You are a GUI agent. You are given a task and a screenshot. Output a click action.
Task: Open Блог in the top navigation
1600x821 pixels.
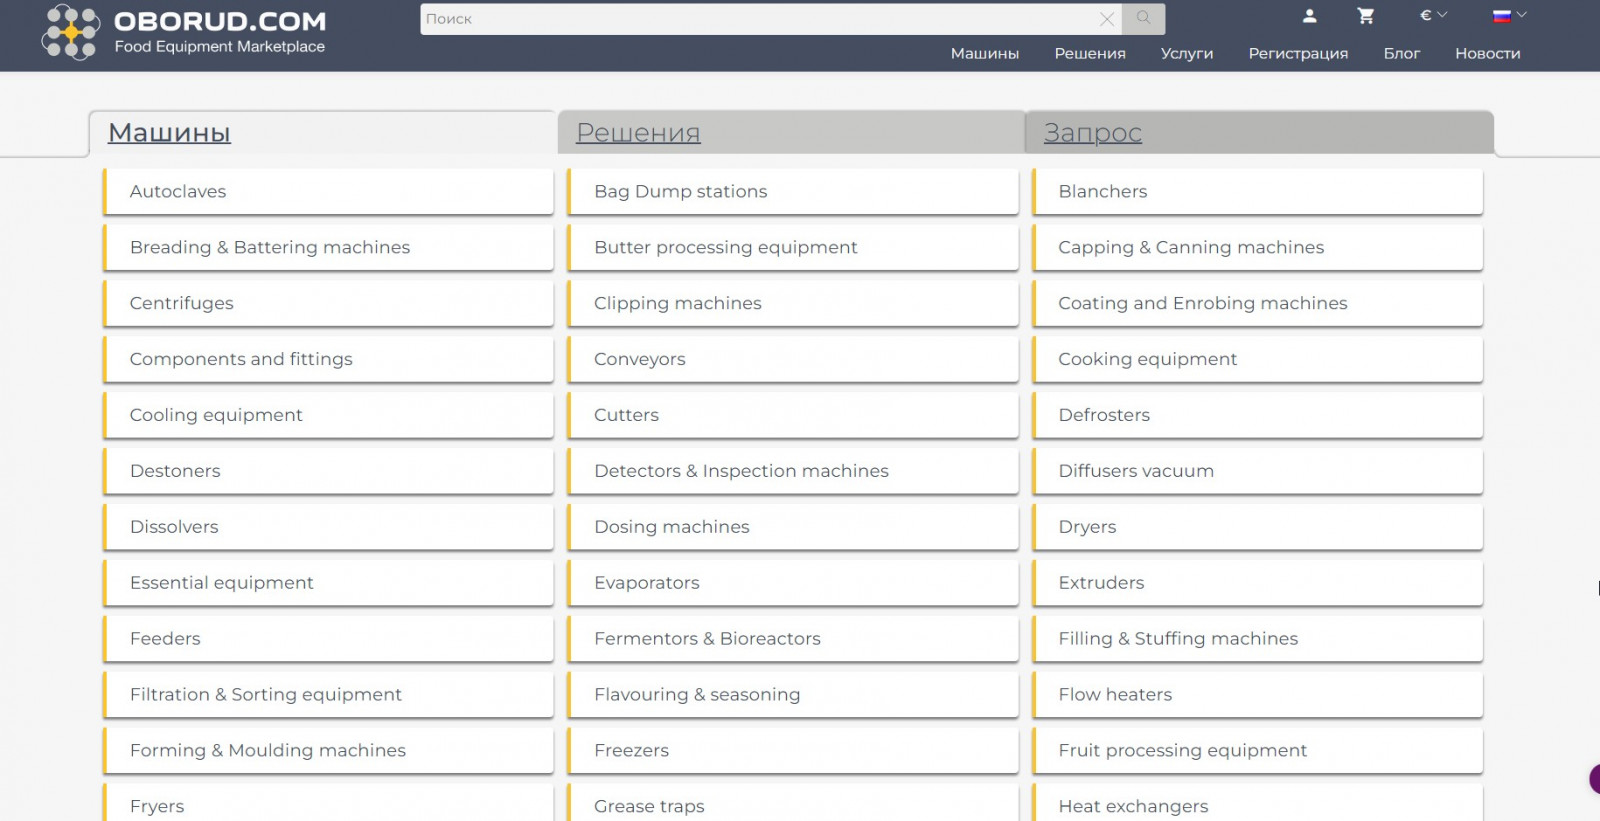point(1402,54)
